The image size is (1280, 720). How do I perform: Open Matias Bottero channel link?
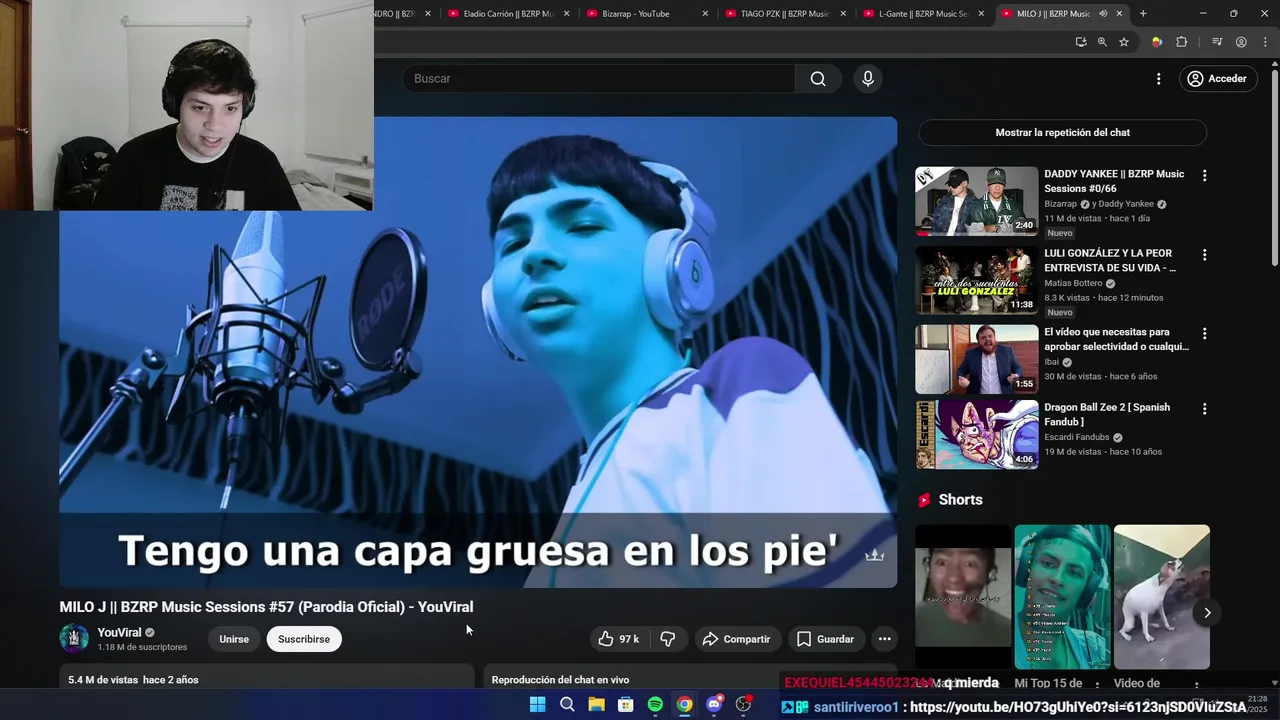(x=1073, y=283)
